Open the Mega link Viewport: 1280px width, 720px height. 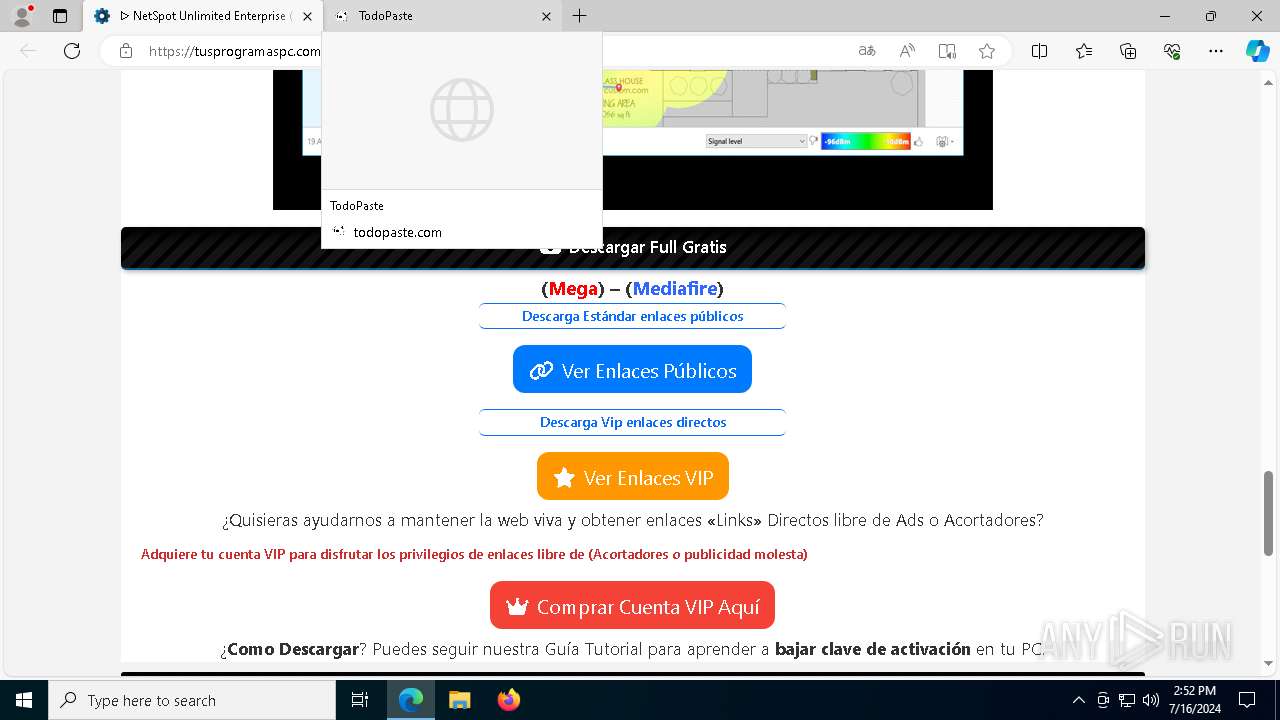tap(573, 288)
